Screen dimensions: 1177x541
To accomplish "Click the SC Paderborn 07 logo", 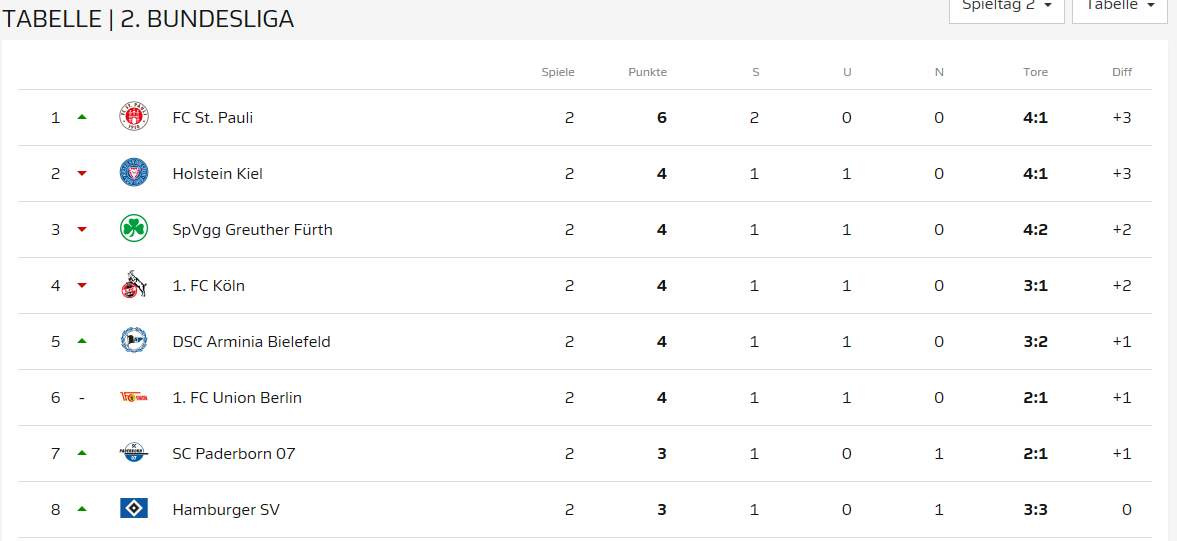I will click(133, 453).
